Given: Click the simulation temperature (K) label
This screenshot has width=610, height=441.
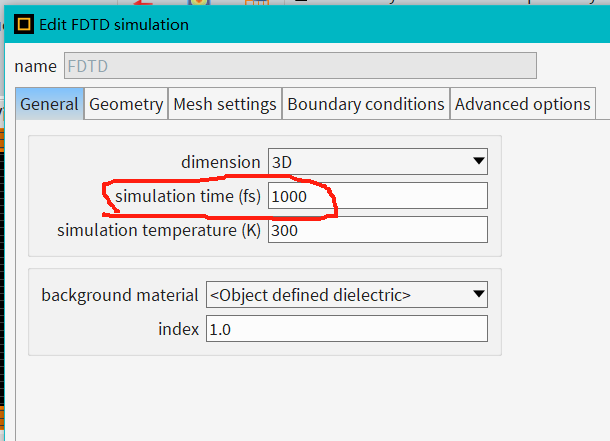Looking at the screenshot, I should (x=159, y=230).
